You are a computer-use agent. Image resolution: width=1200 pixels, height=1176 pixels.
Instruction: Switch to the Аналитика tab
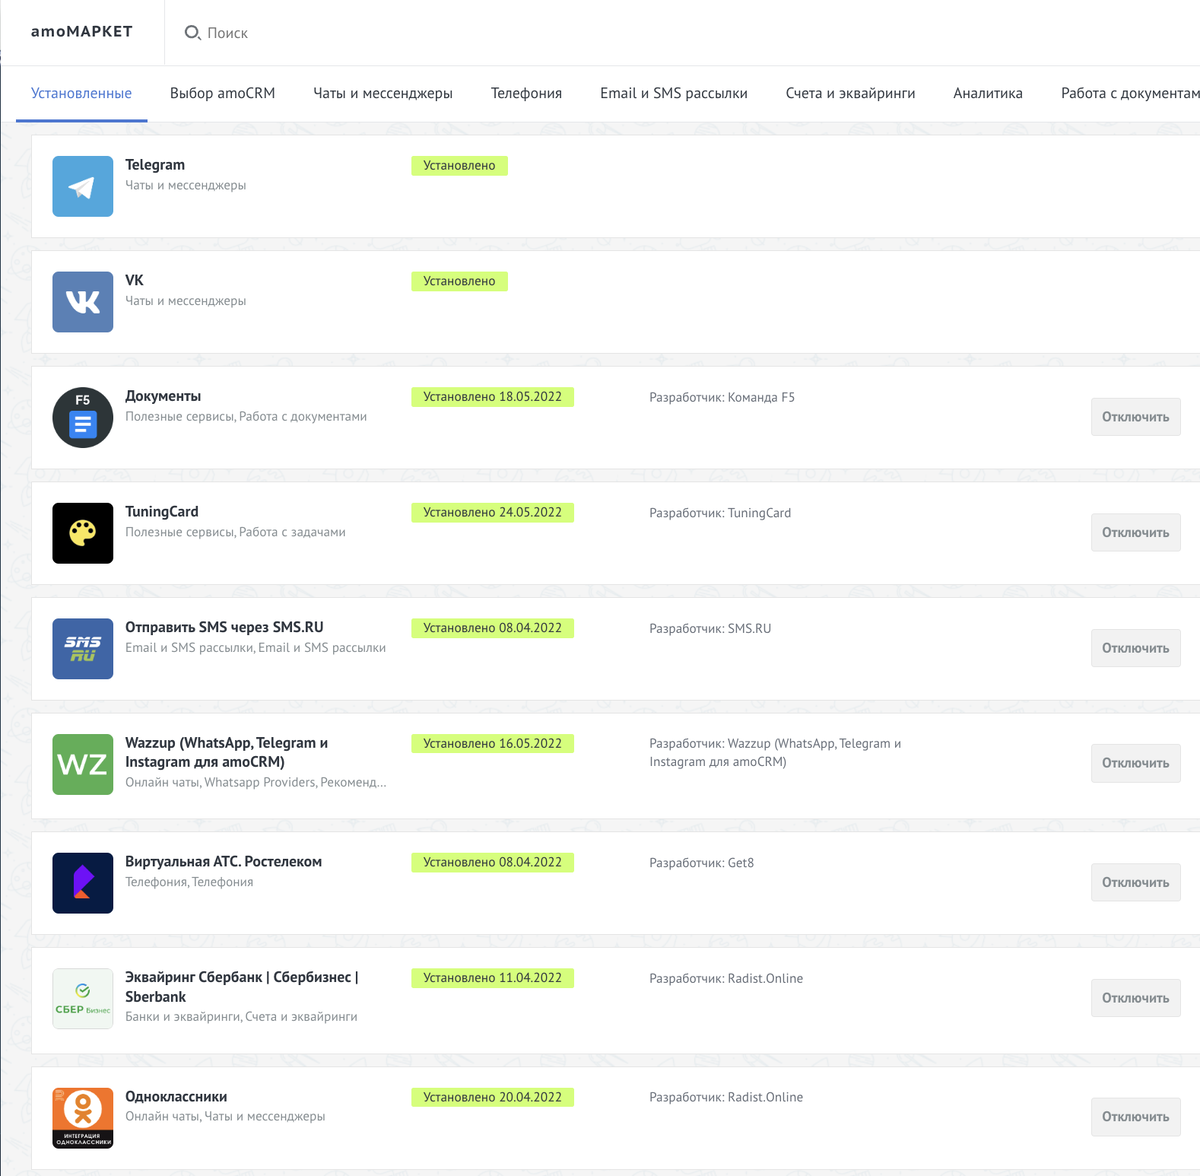pyautogui.click(x=988, y=93)
